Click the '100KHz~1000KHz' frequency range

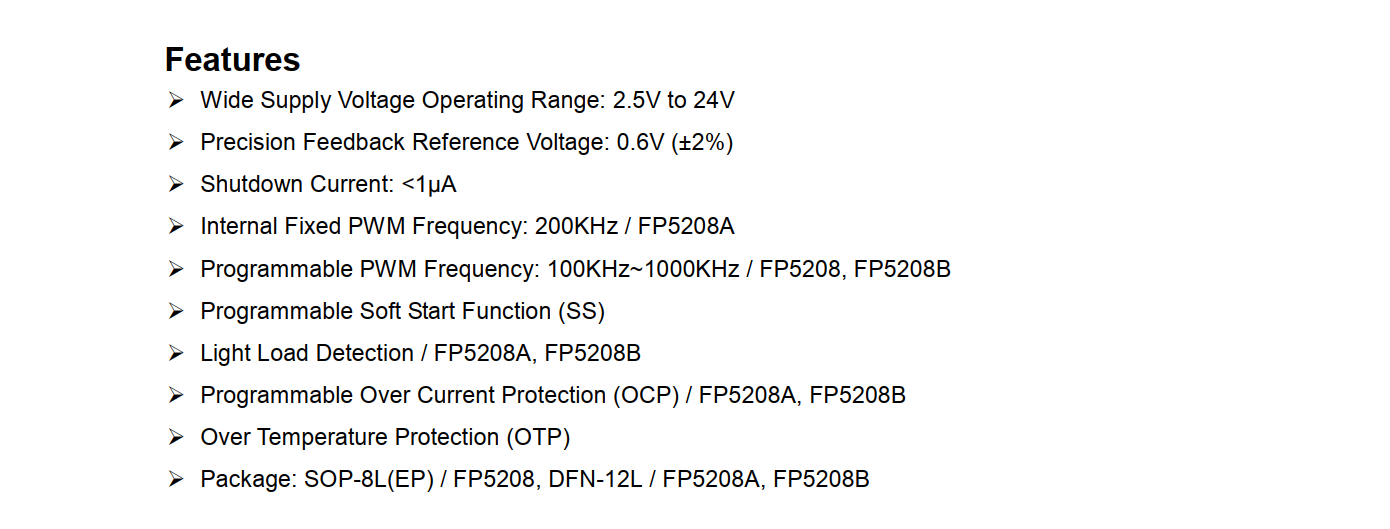point(643,269)
